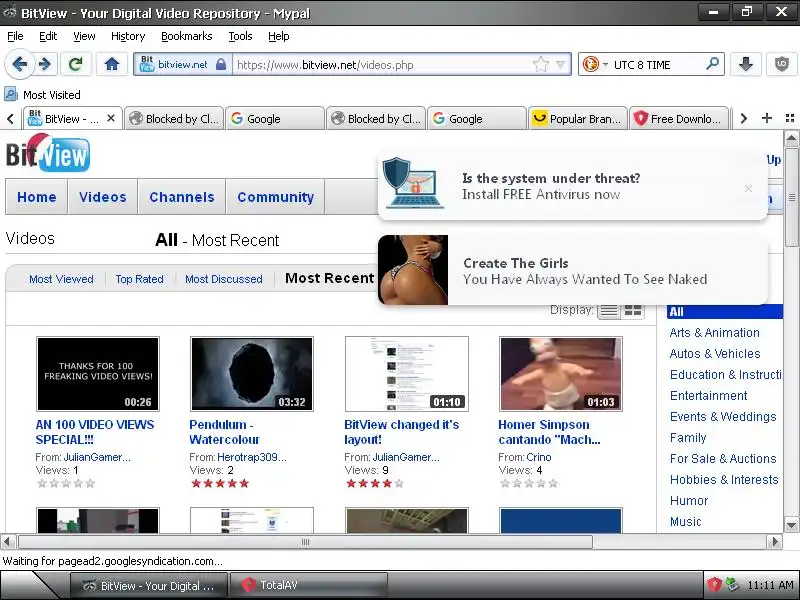The image size is (800, 600).
Task: Filter by Autos & Vehicles category
Action: pos(715,354)
